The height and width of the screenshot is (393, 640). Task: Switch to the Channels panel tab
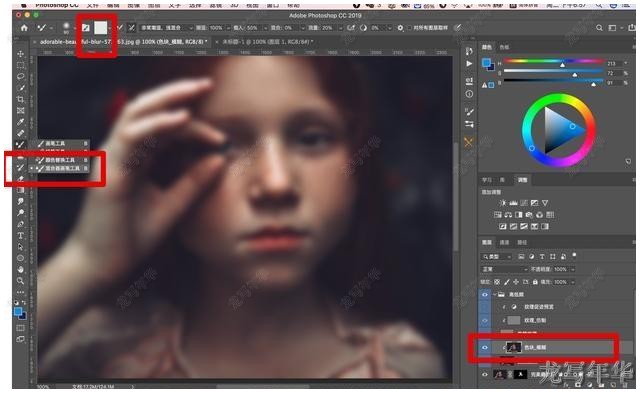tap(505, 242)
